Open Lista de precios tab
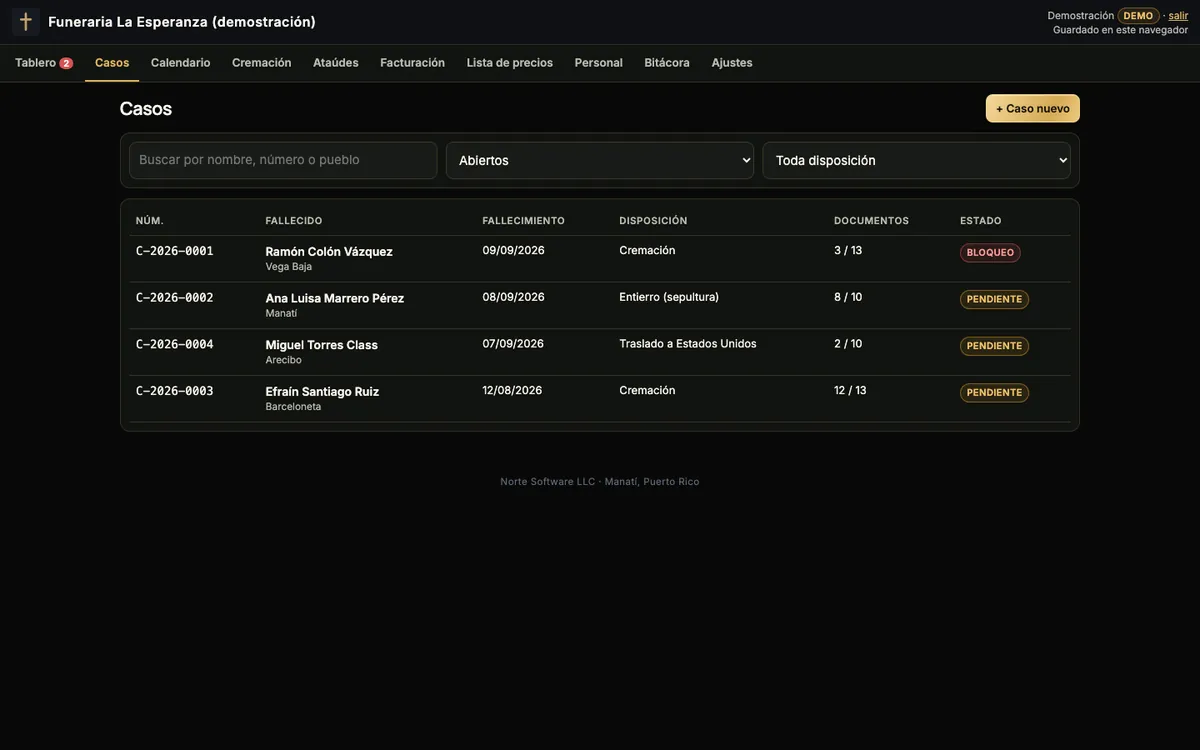The width and height of the screenshot is (1200, 750). pos(510,63)
